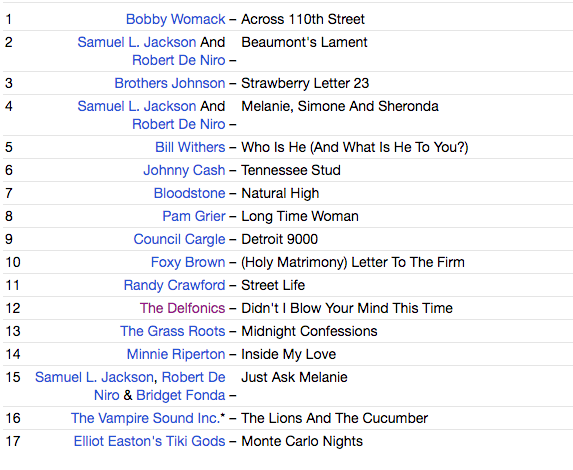Open The Grass Roots artist page

(172, 331)
